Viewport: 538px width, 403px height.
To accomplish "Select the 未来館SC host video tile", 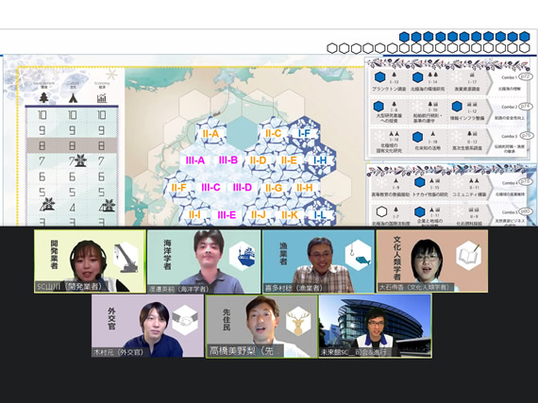I will tap(375, 326).
